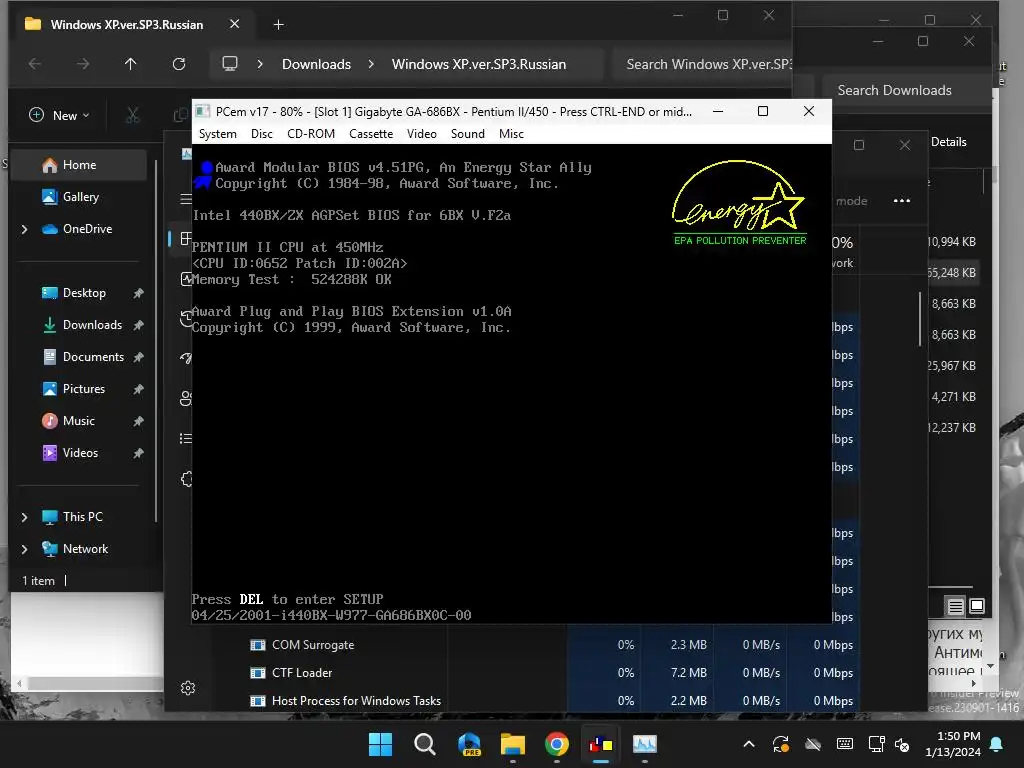This screenshot has width=1024, height=768.
Task: Select Network in the sidebar
Action: (85, 549)
